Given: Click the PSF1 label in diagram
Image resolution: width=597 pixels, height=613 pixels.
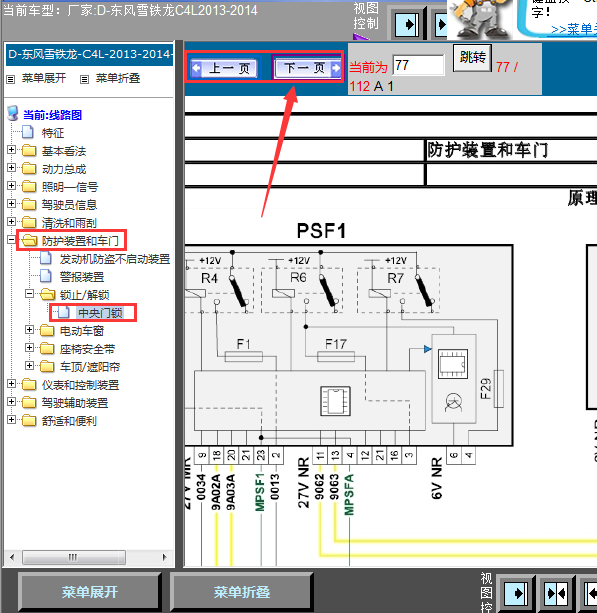Looking at the screenshot, I should click(321, 231).
